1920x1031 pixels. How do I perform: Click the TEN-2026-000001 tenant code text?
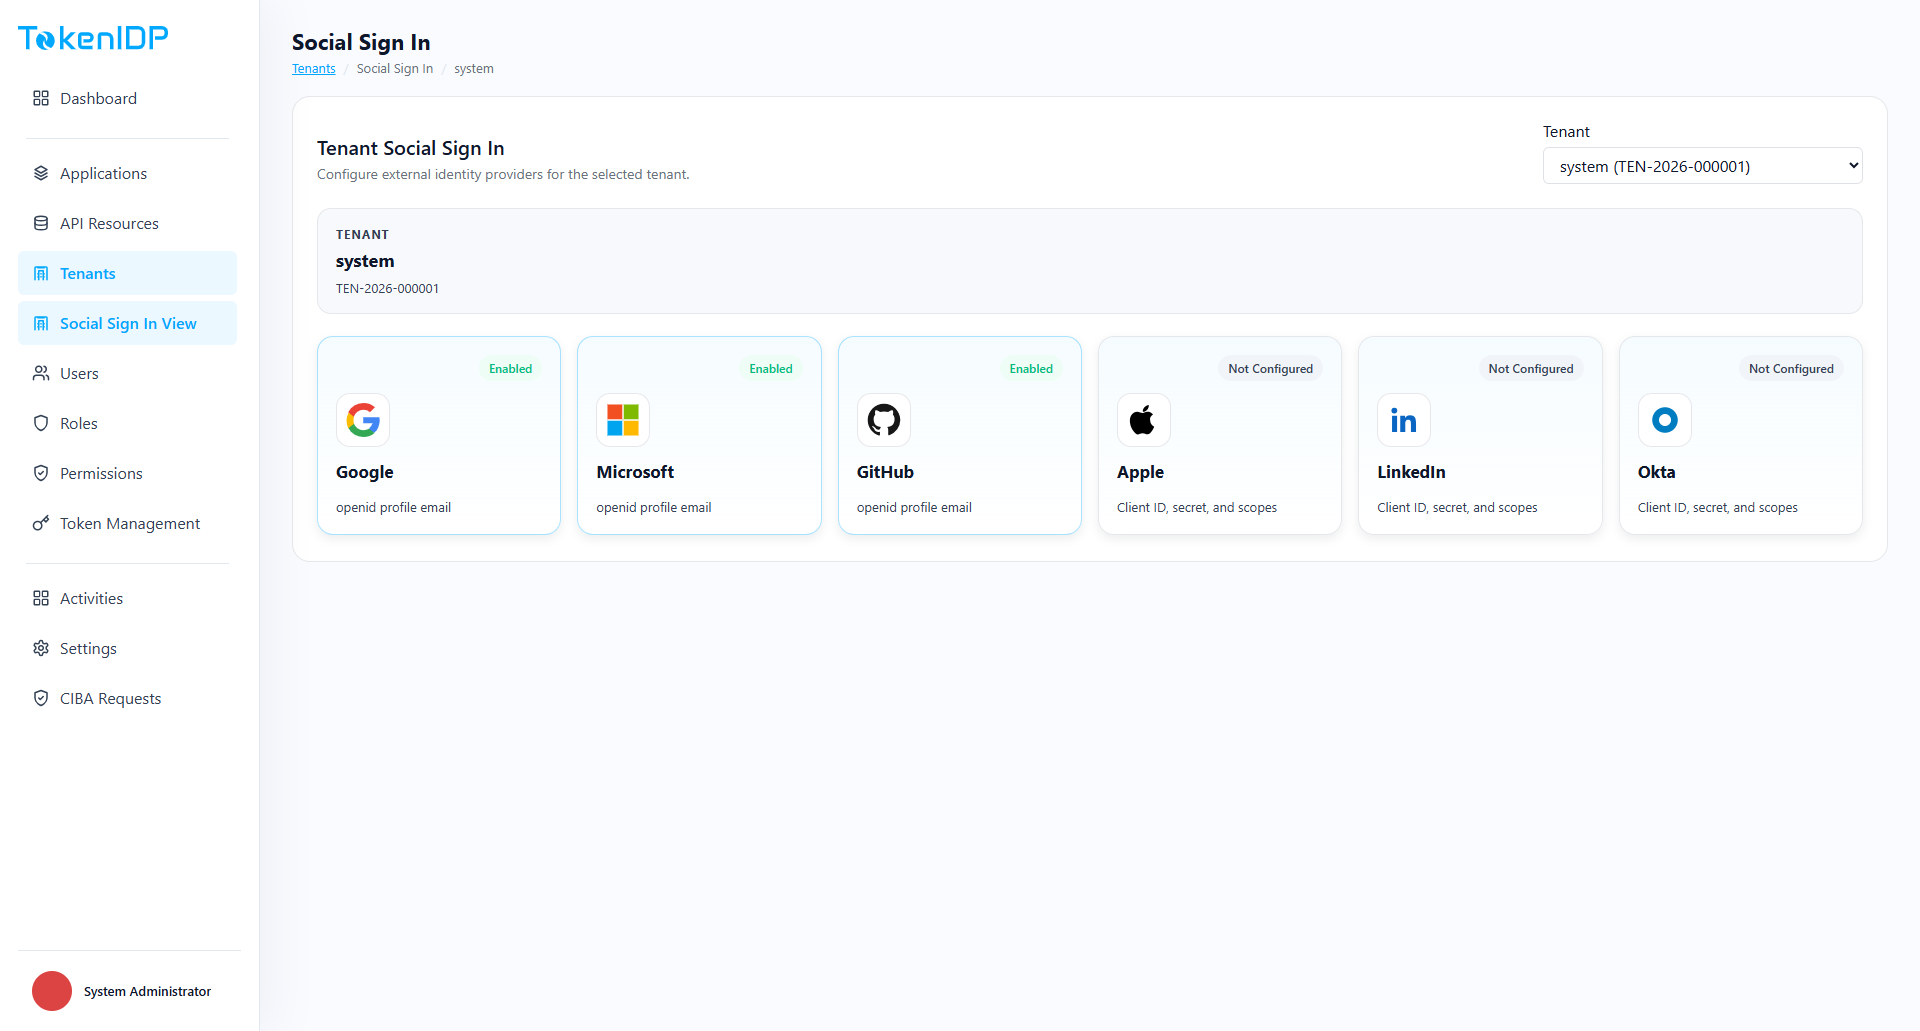point(387,289)
